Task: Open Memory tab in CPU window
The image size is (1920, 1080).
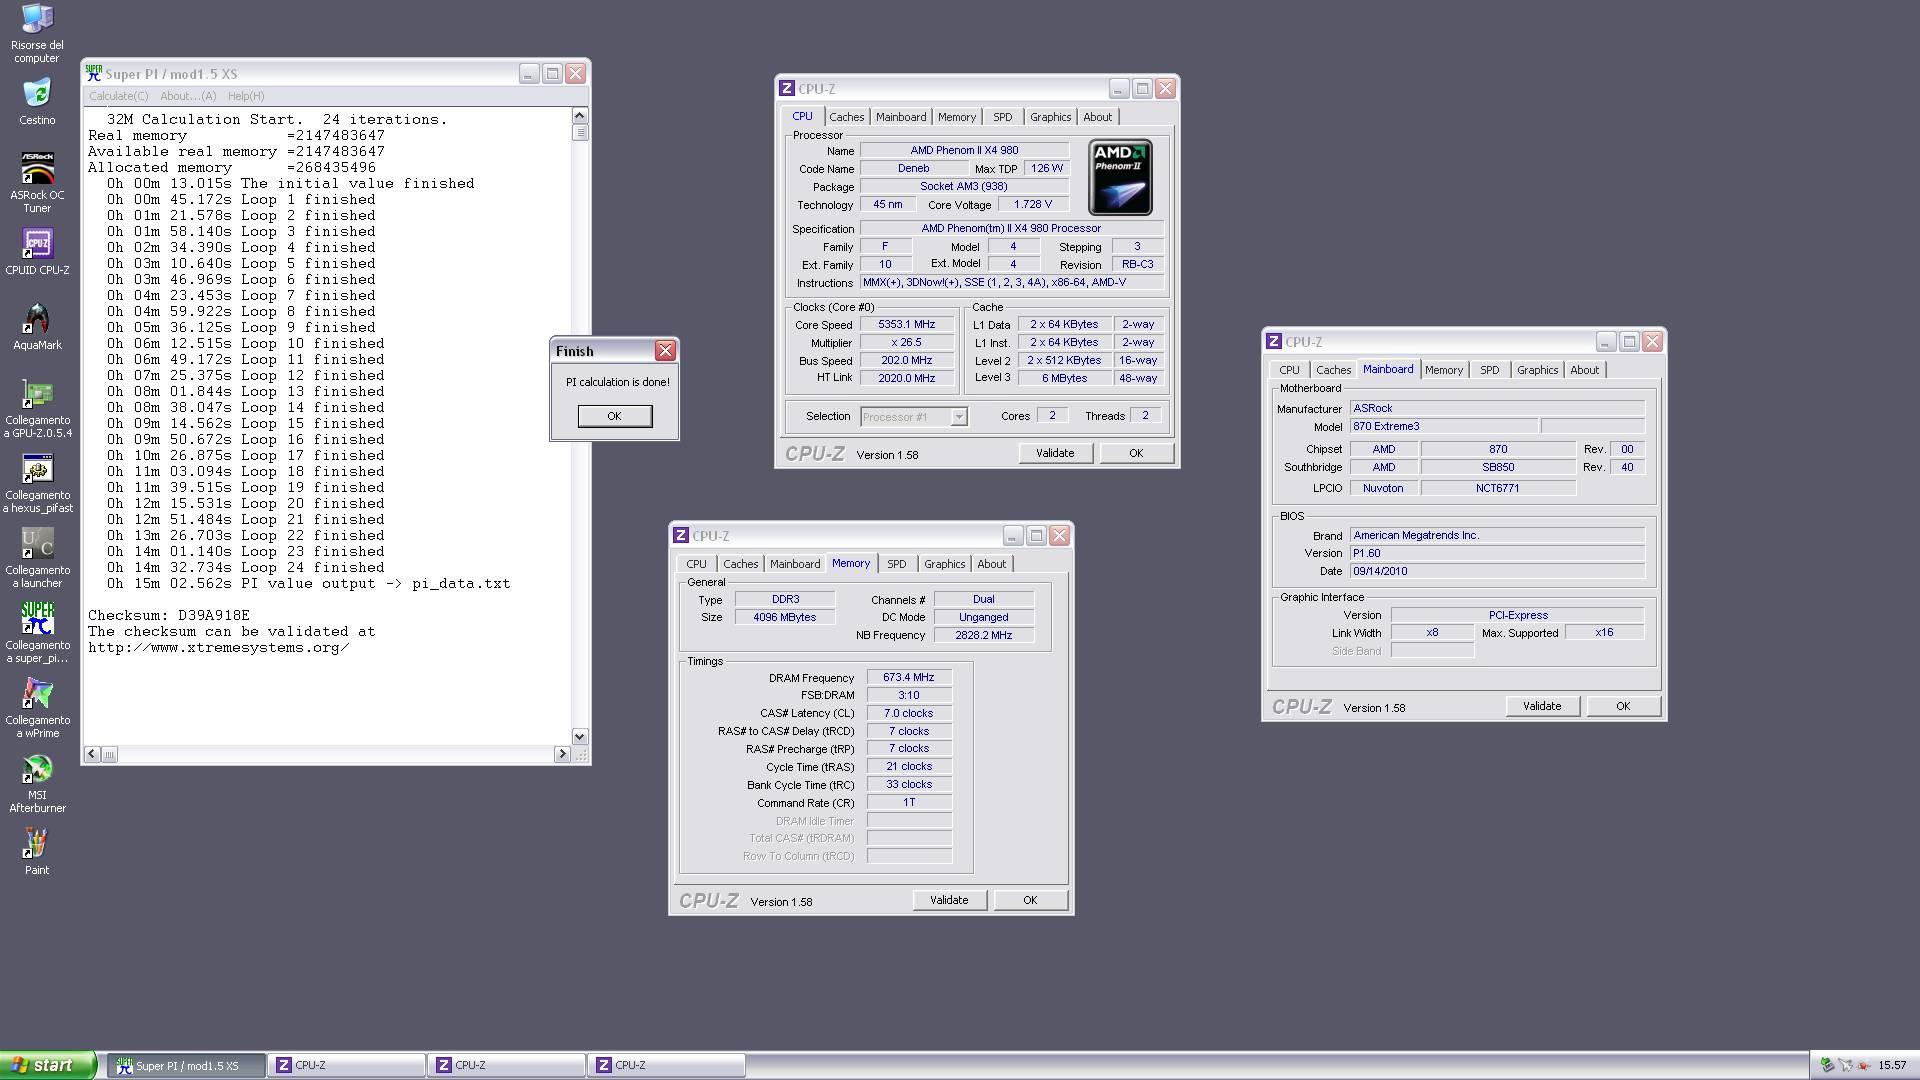Action: point(957,117)
